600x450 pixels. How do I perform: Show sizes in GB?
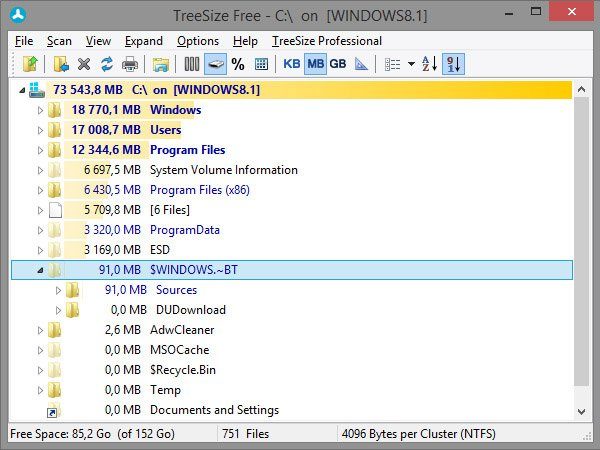tap(338, 64)
